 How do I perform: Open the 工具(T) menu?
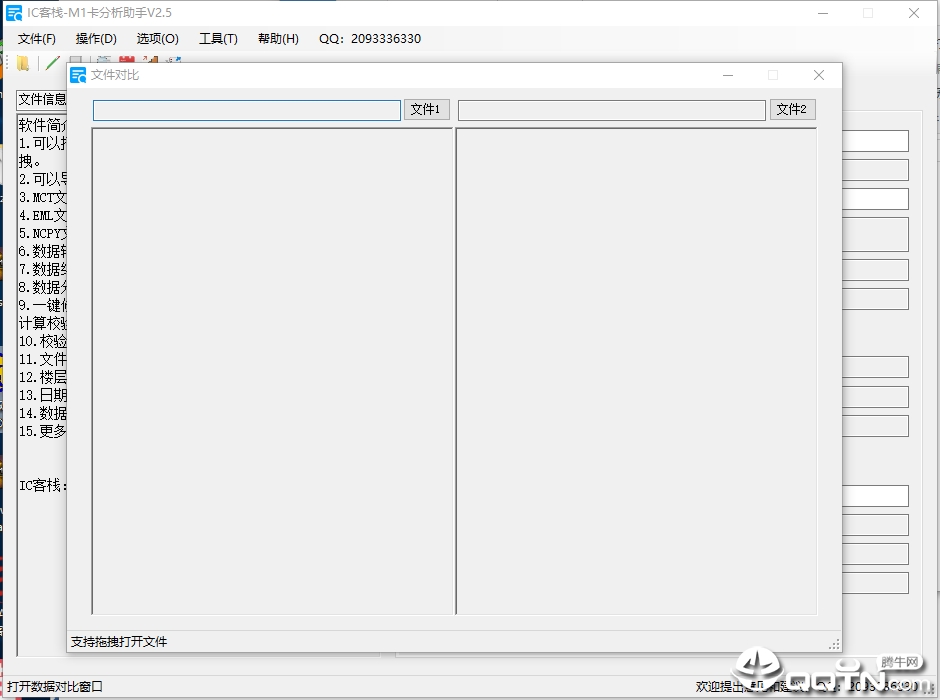(x=218, y=39)
